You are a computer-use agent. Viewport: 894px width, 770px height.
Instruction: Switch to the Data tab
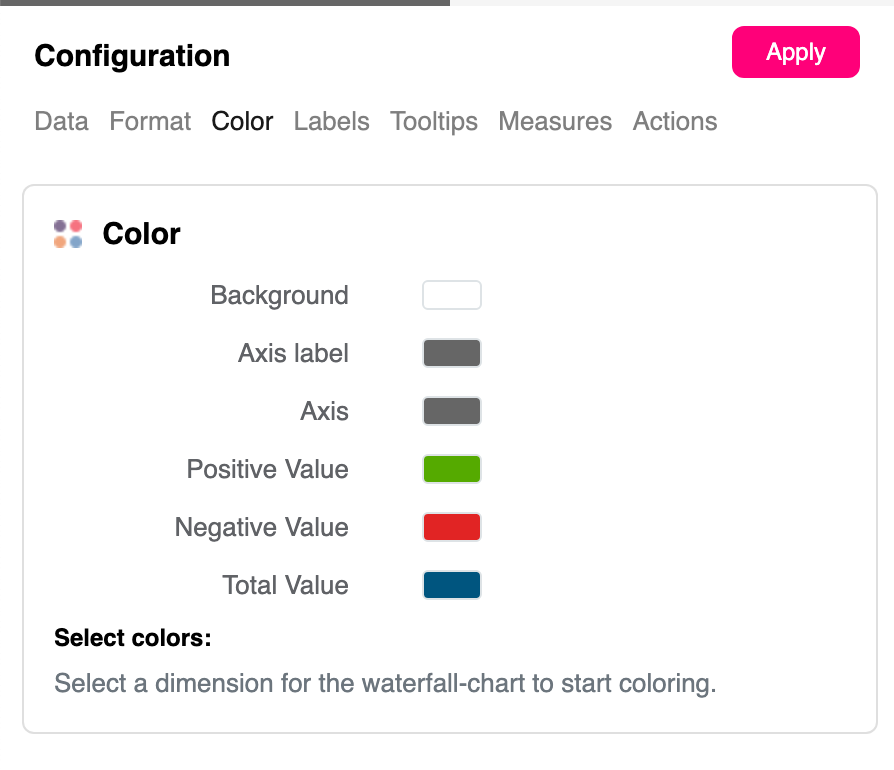pos(61,122)
